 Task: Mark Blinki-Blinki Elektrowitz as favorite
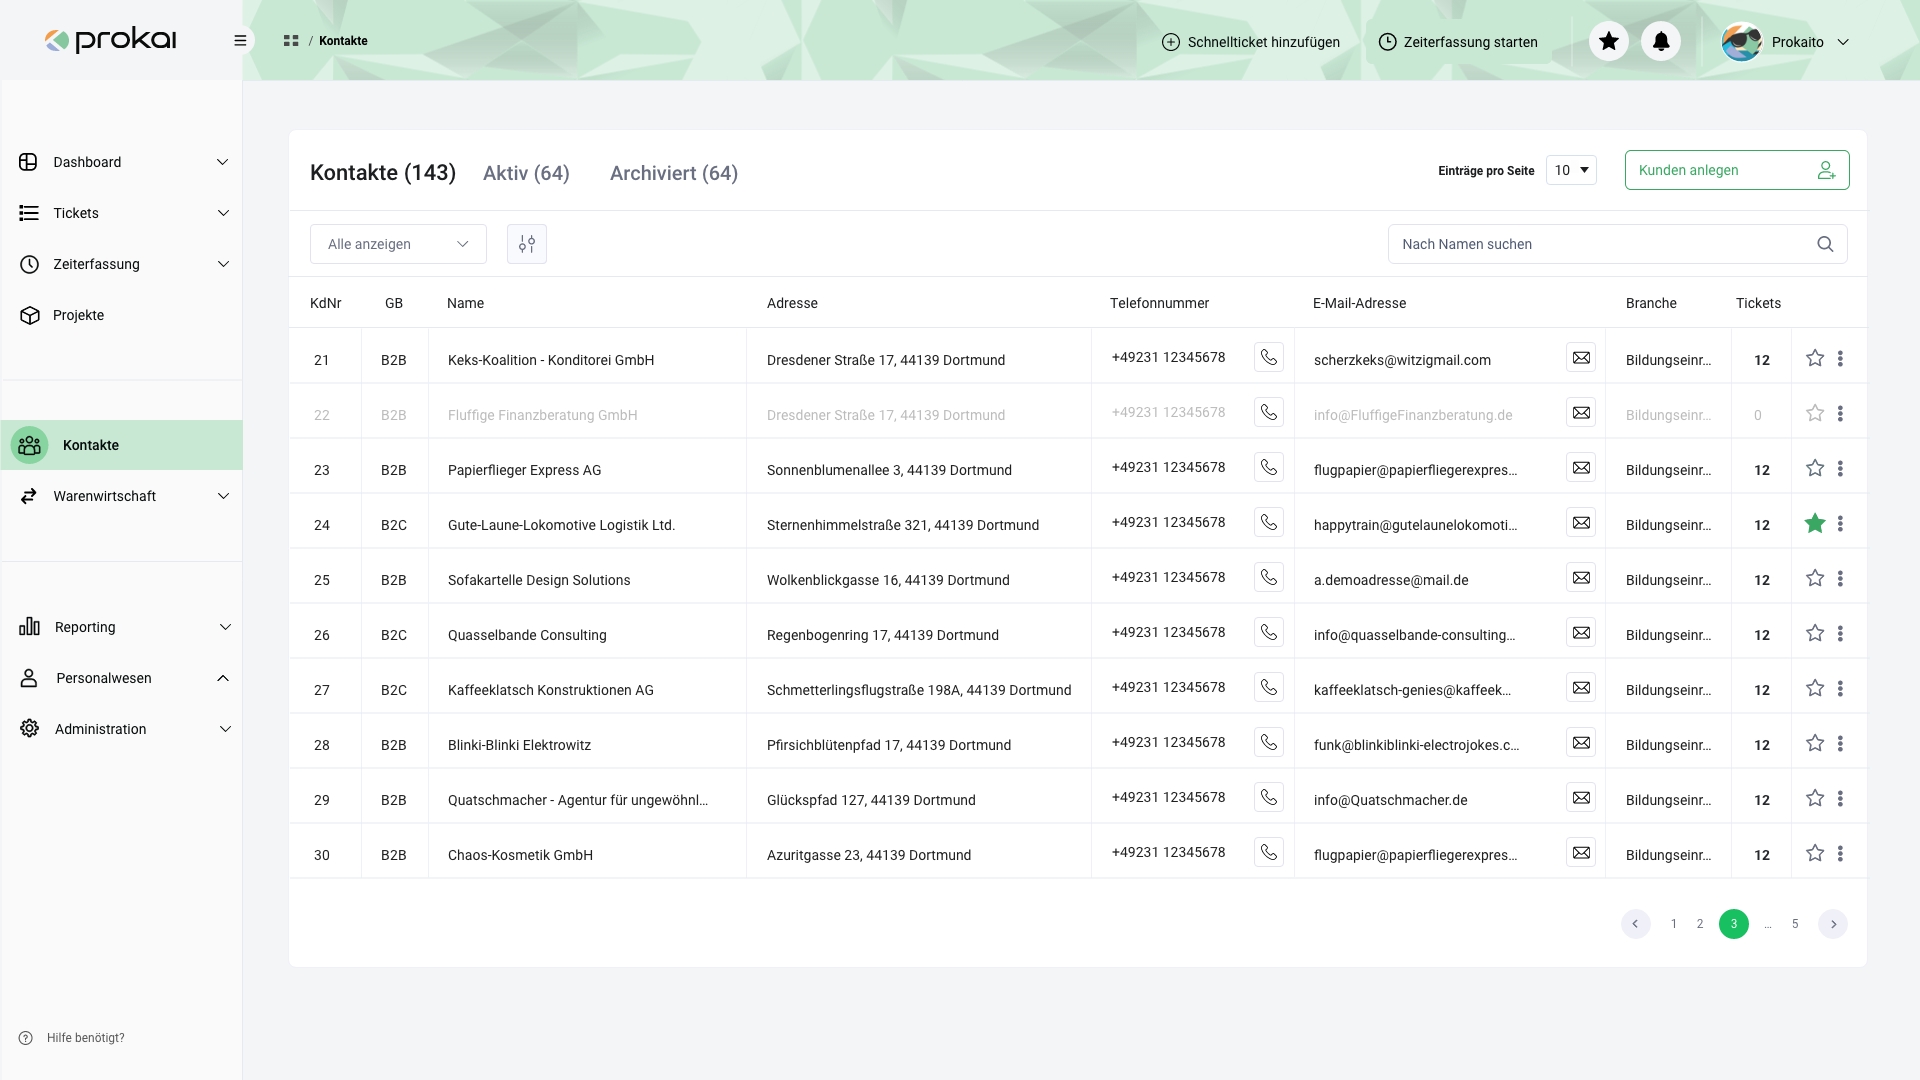1815,743
